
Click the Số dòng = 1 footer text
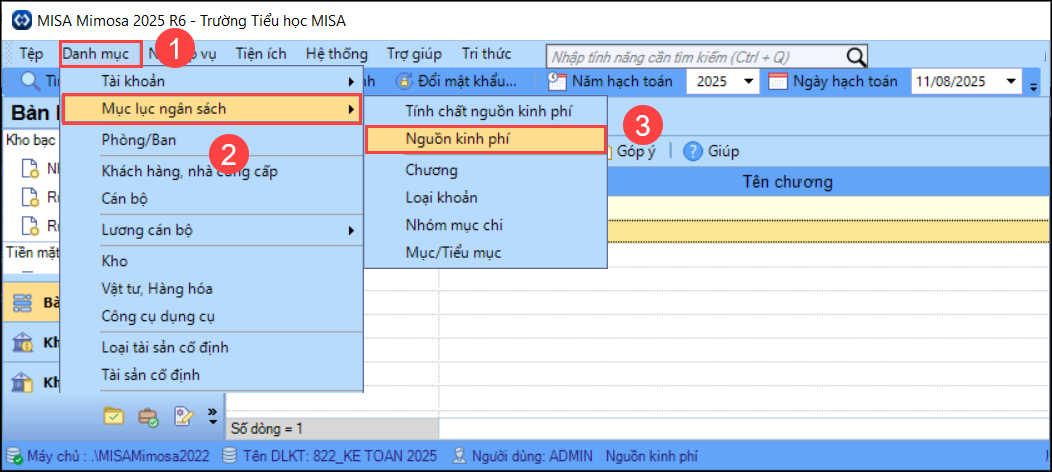point(267,428)
